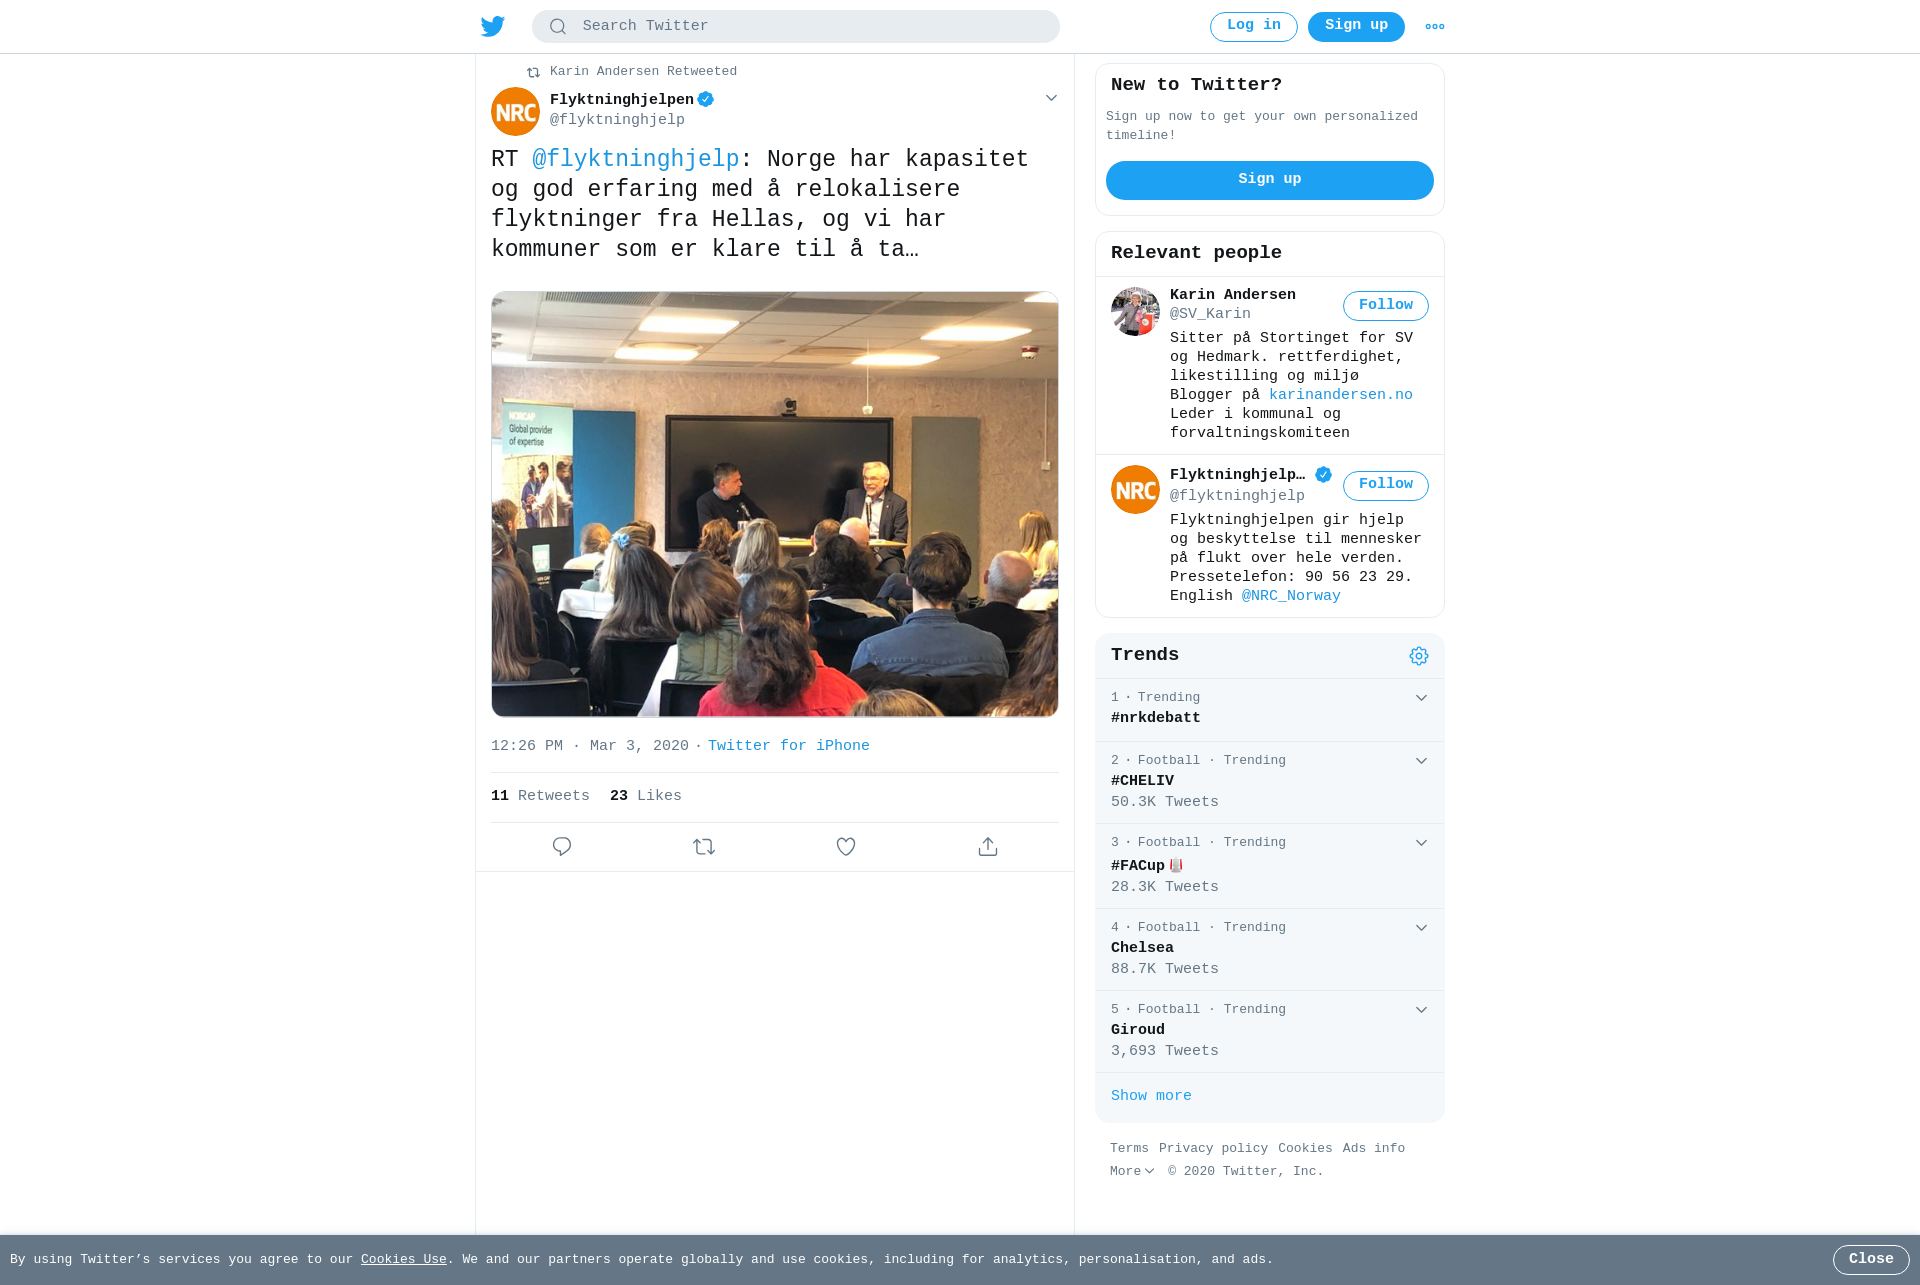Retweet the Flyktninghjelpen tweet
This screenshot has height=1285, width=1920.
click(704, 847)
